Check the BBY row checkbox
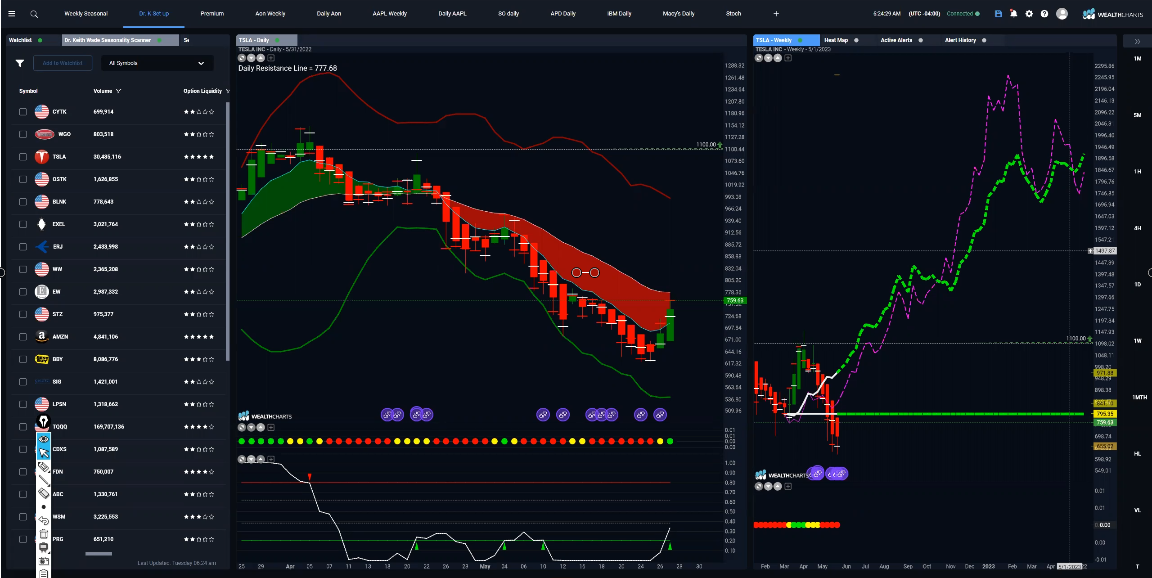The height and width of the screenshot is (578, 1152). 23,359
